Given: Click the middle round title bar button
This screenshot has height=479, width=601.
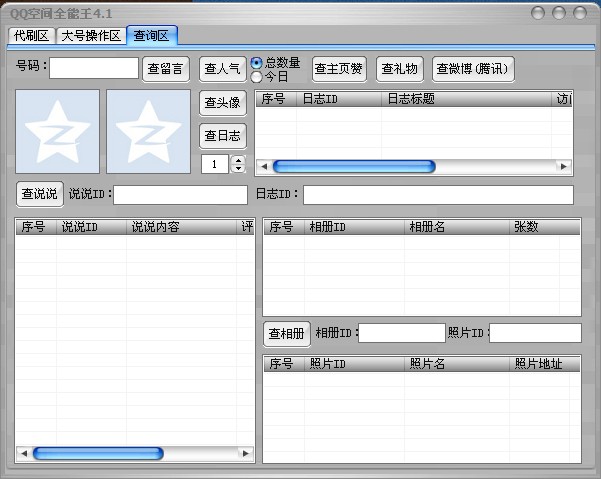Looking at the screenshot, I should click(x=559, y=13).
